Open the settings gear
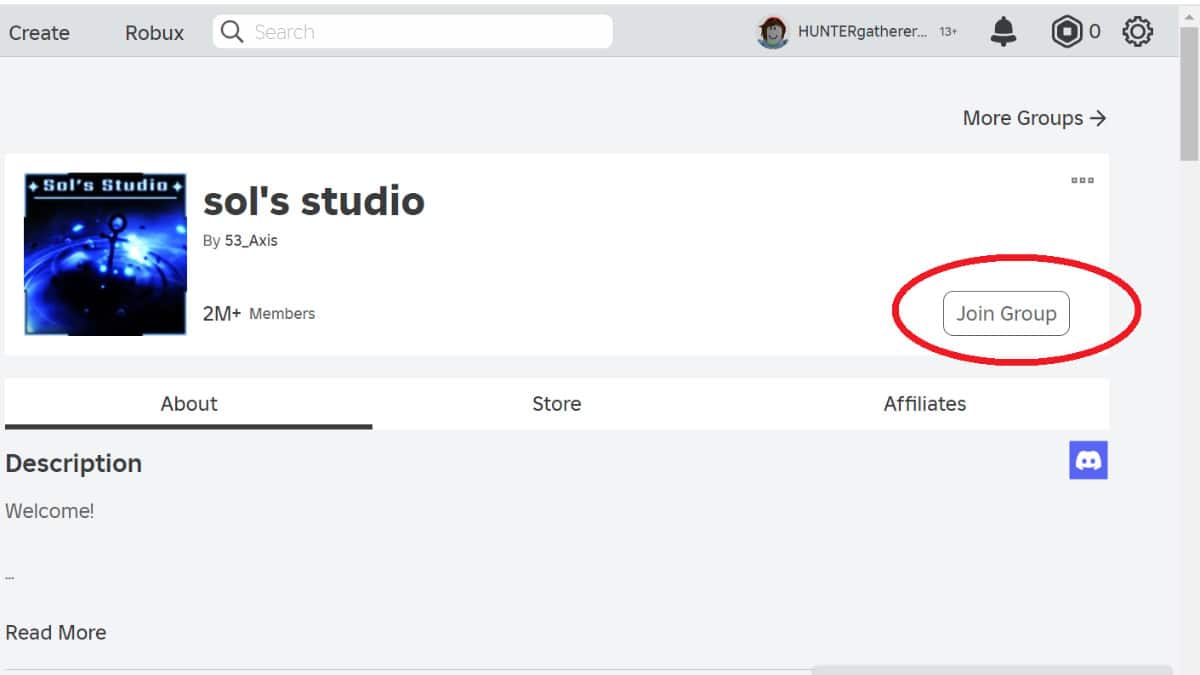 tap(1137, 31)
